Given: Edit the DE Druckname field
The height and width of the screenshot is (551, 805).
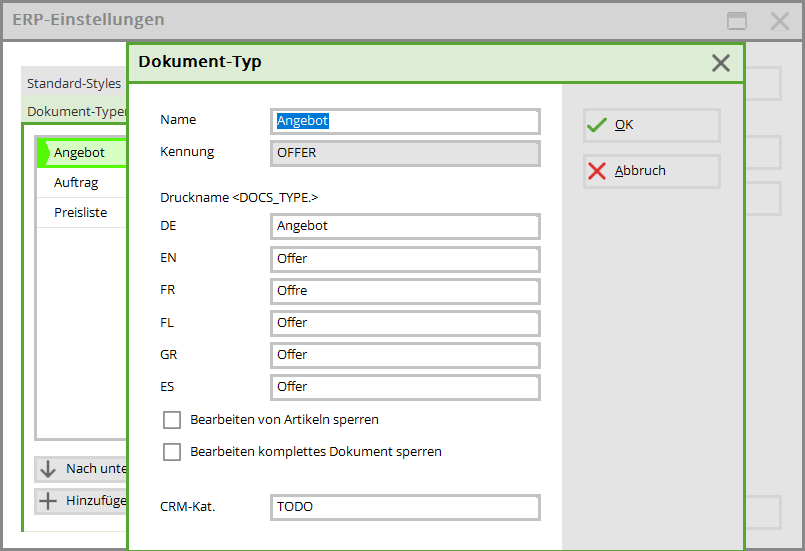Looking at the screenshot, I should (x=405, y=226).
